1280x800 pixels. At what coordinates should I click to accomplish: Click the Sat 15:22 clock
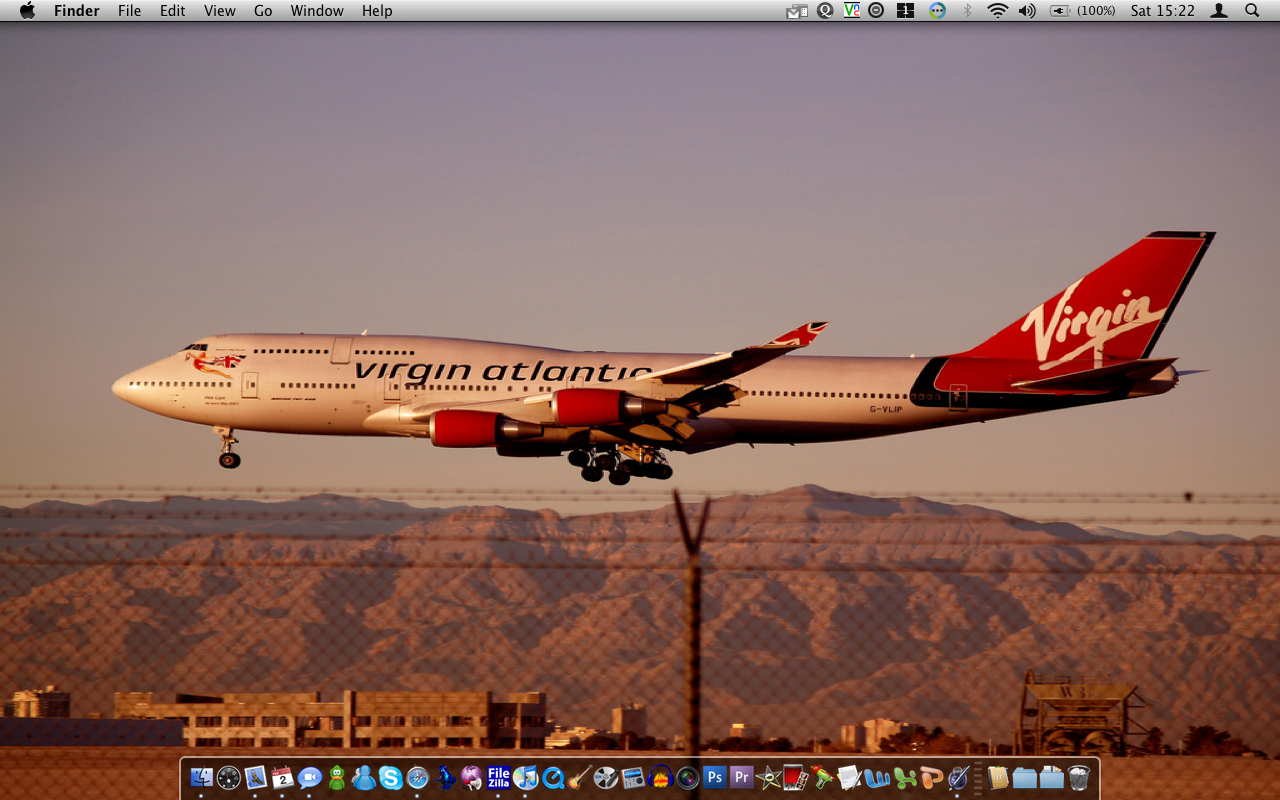(x=1163, y=11)
